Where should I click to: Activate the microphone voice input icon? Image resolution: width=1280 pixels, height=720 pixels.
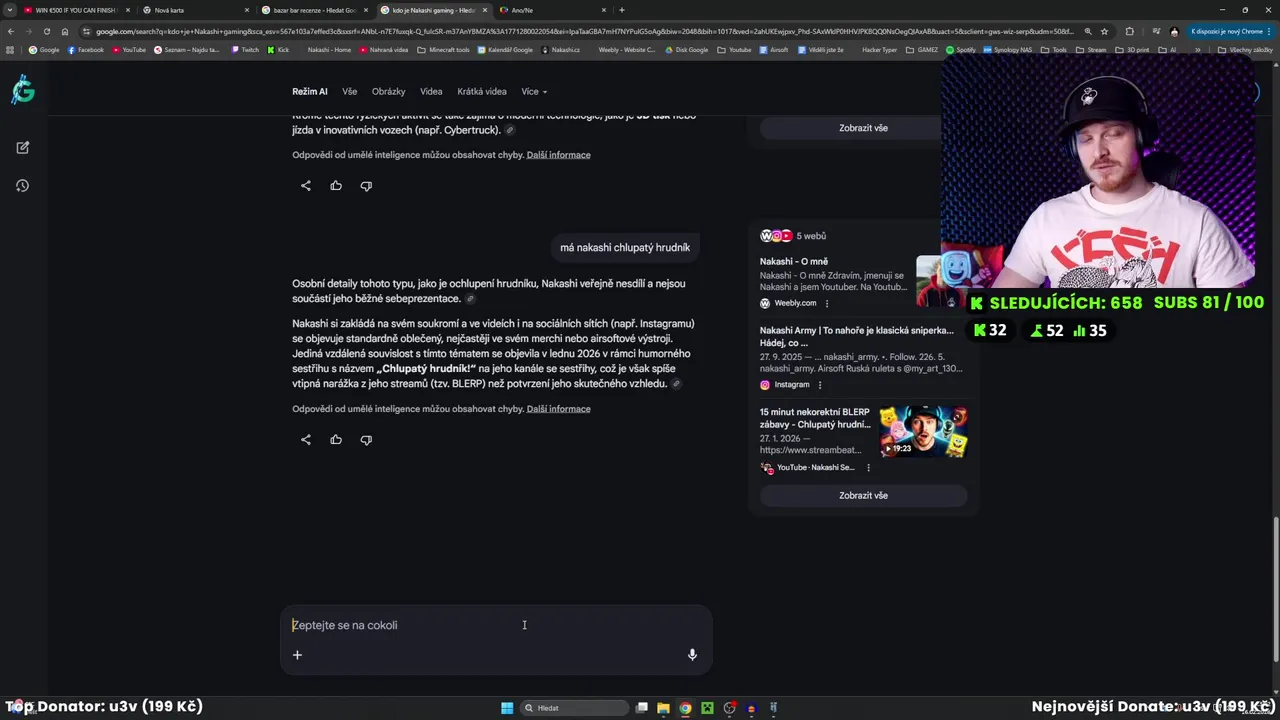[x=692, y=655]
